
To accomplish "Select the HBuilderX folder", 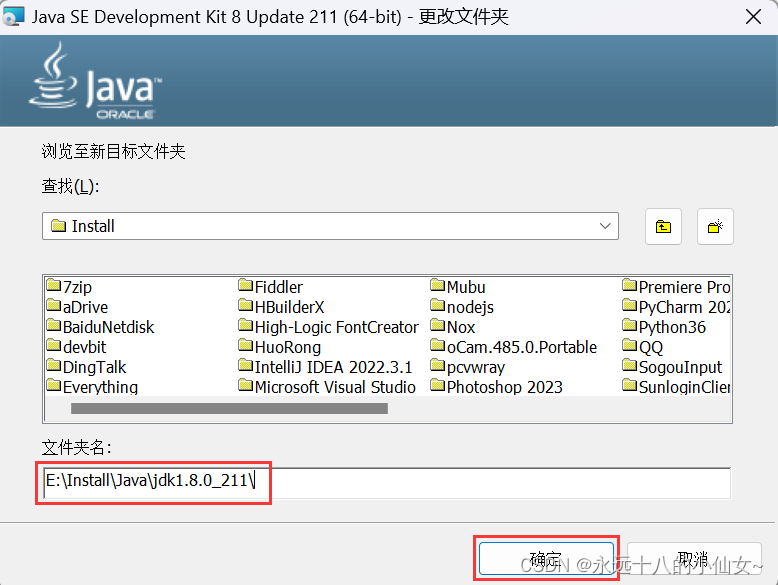I will 281,307.
